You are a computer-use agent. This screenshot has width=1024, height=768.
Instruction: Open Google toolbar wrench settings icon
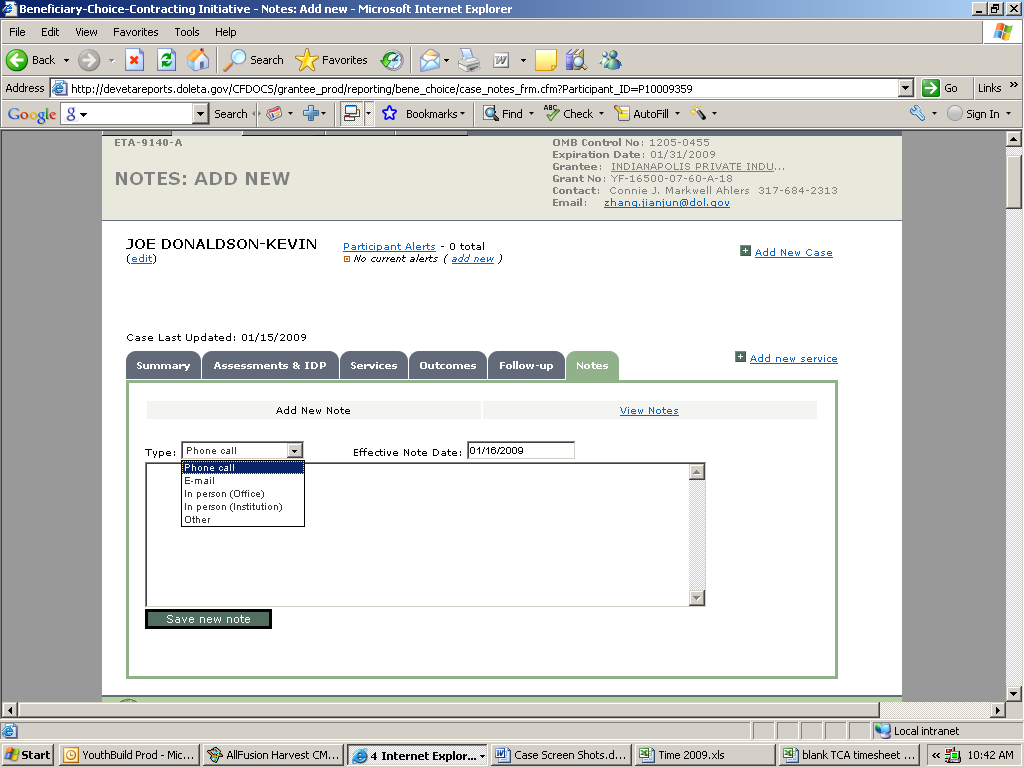coord(918,114)
